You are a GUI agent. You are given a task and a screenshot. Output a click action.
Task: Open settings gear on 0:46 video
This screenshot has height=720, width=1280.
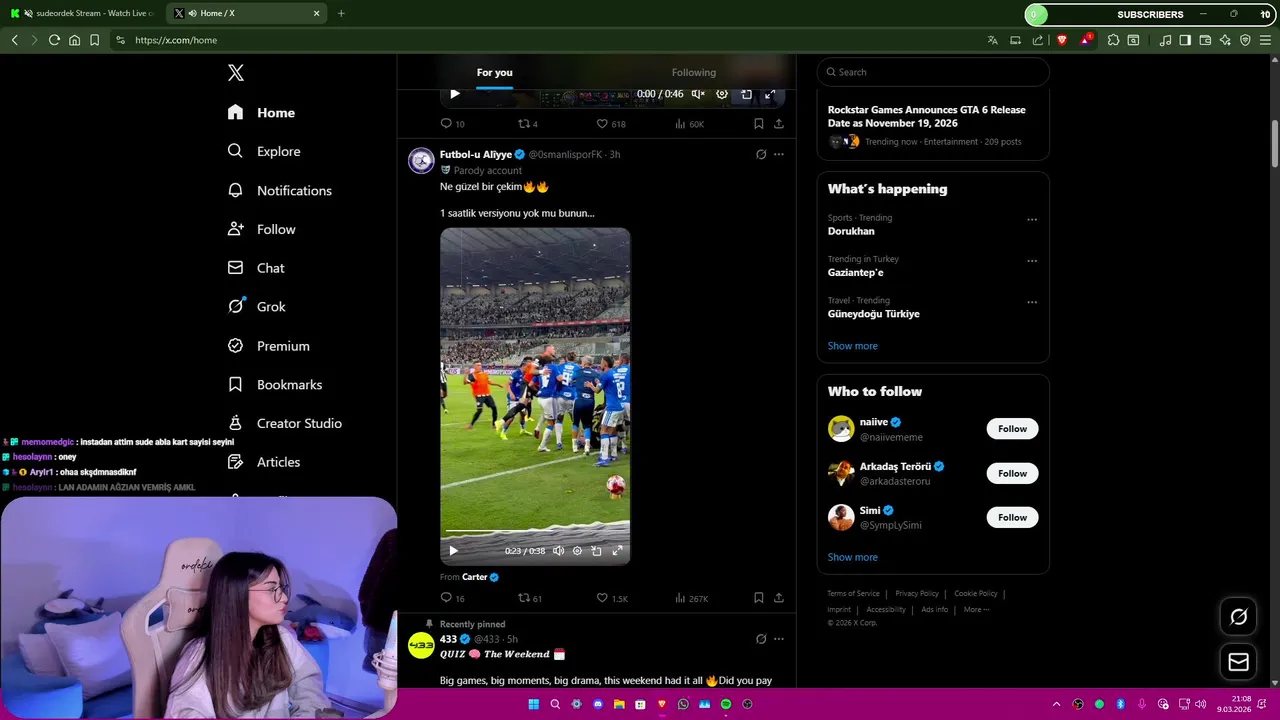point(722,94)
